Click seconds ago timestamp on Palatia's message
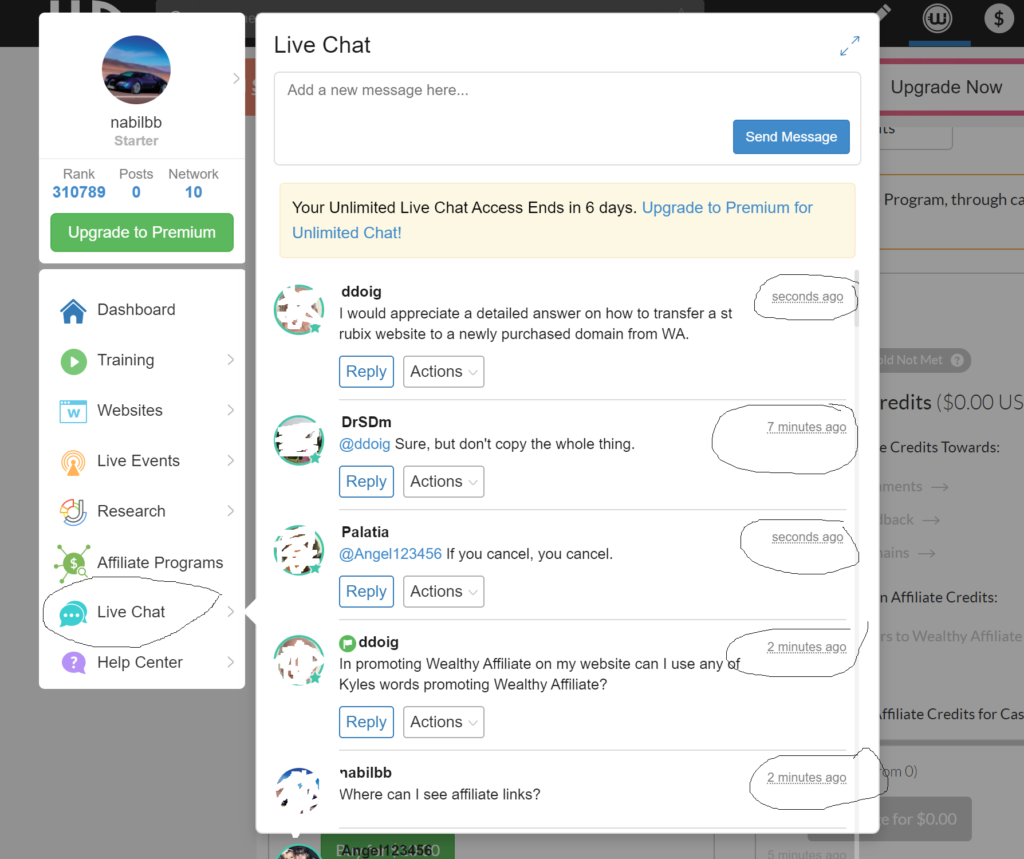 point(807,537)
